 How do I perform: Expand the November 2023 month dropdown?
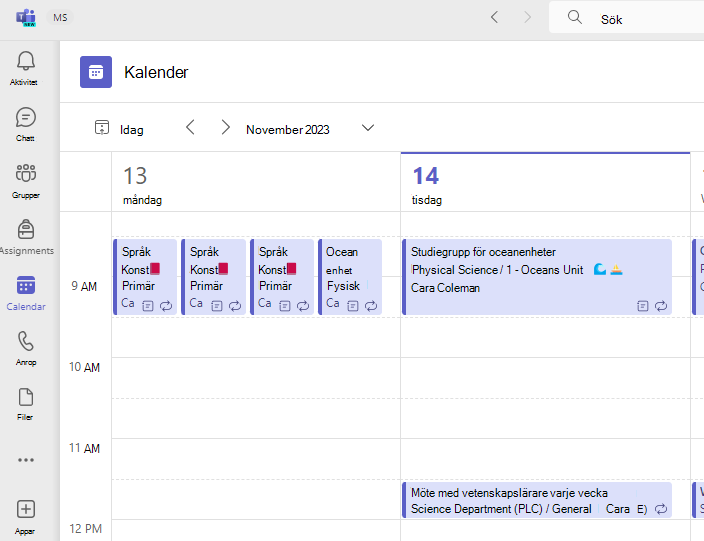[x=368, y=128]
